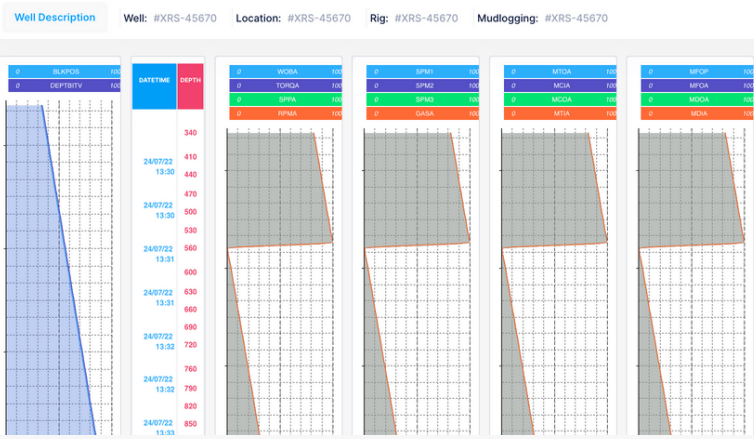This screenshot has height=439, width=754.
Task: Select the SPM1 curve label
Action: pyautogui.click(x=423, y=72)
